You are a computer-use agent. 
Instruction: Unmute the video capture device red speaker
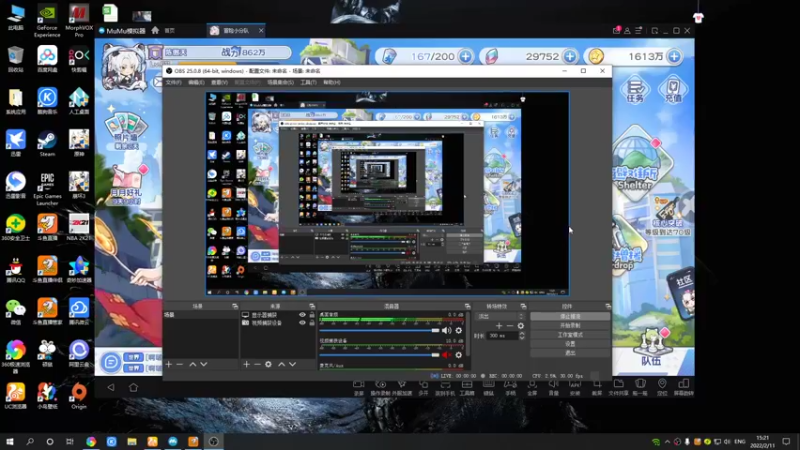tap(446, 355)
